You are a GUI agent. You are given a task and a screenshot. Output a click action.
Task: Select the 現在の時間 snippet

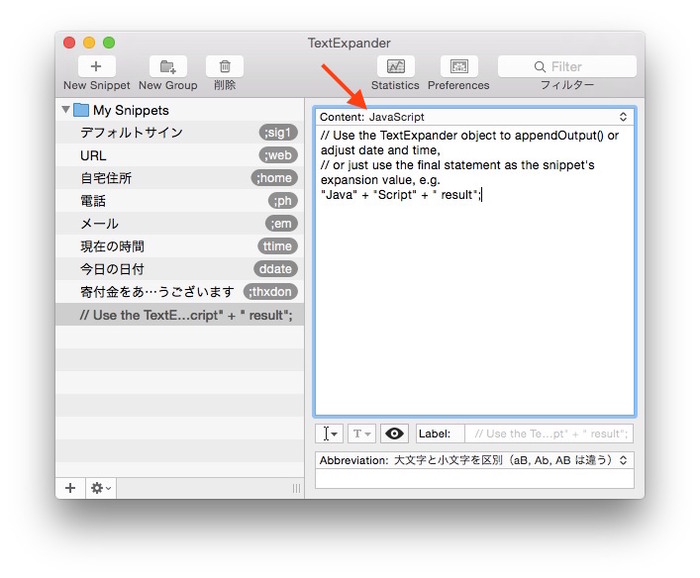tap(180, 246)
